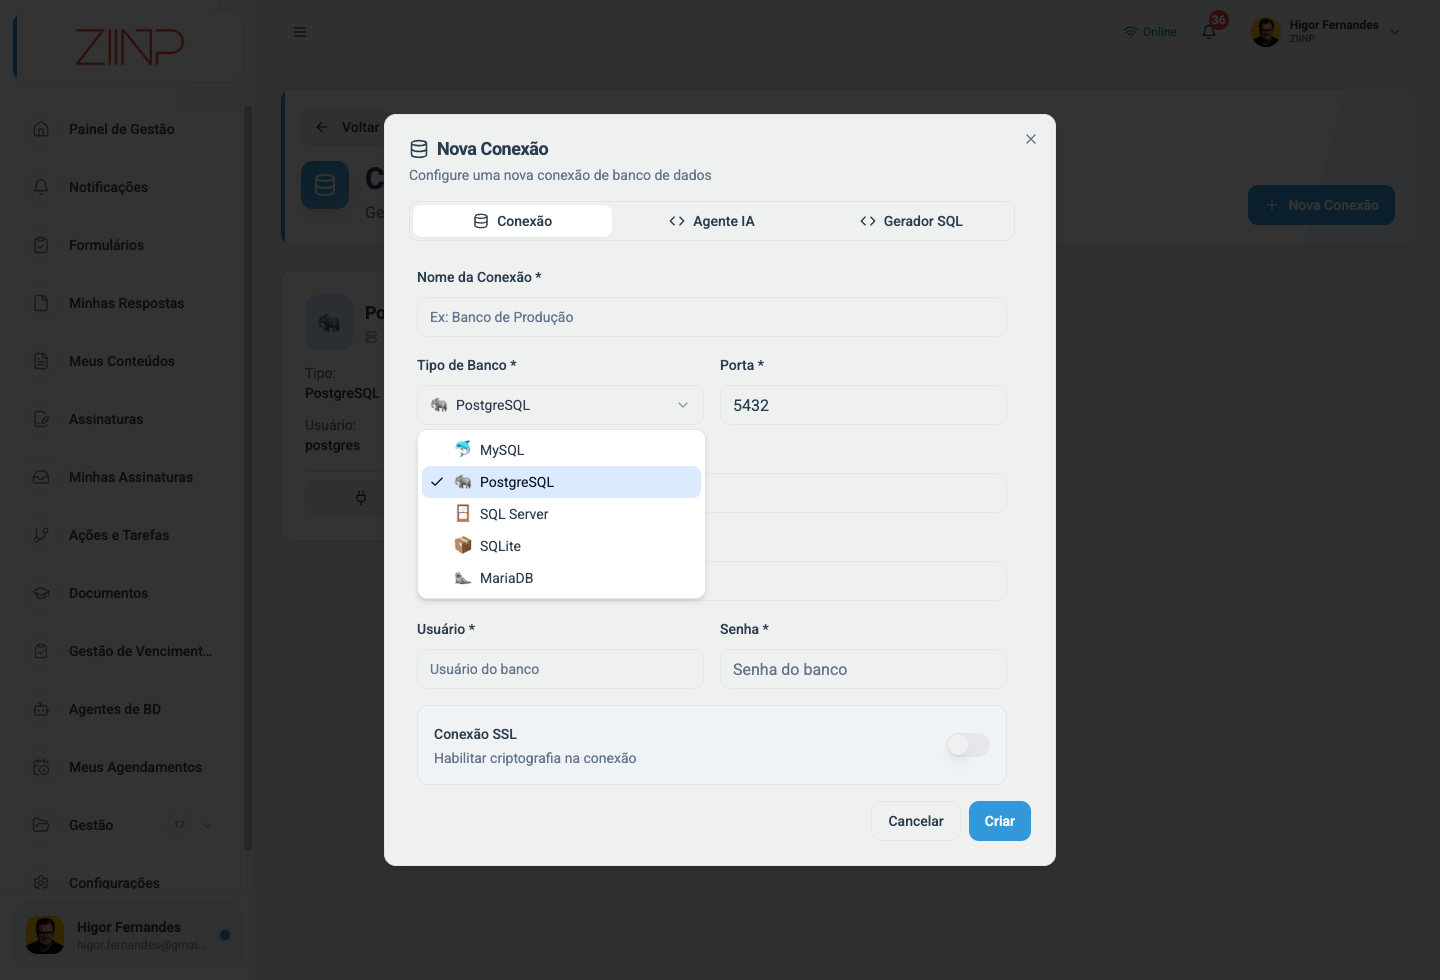This screenshot has width=1440, height=980.
Task: Pick the SQLite option
Action: click(561, 546)
